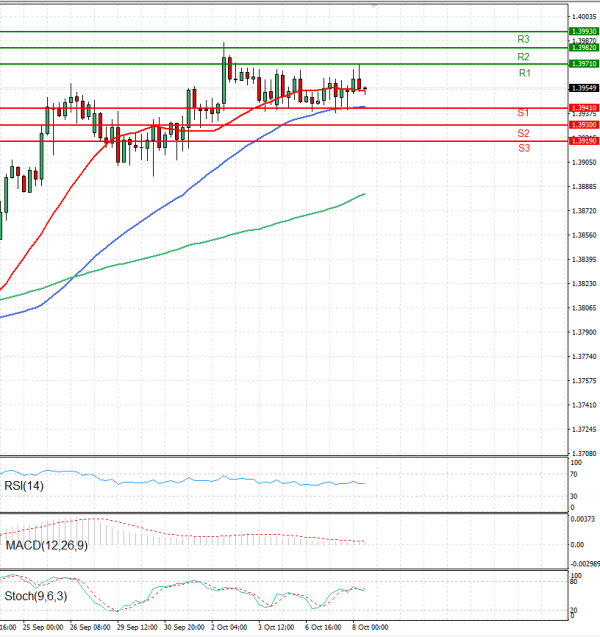Image resolution: width=600 pixels, height=637 pixels.
Task: Click the 1.39300 support price tag
Action: (583, 124)
